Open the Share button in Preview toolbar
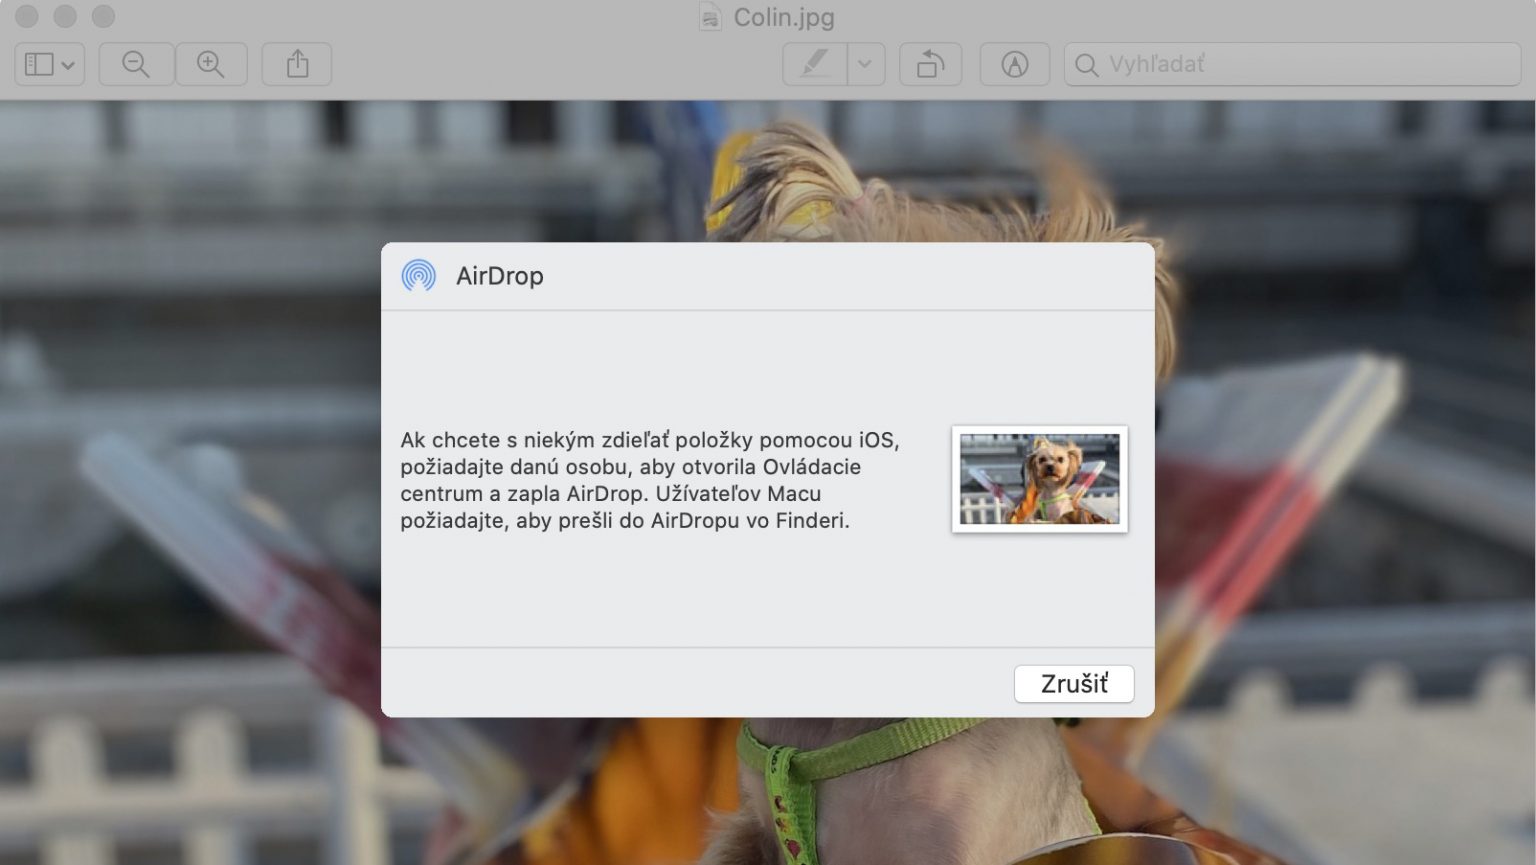This screenshot has height=865, width=1536. (297, 64)
